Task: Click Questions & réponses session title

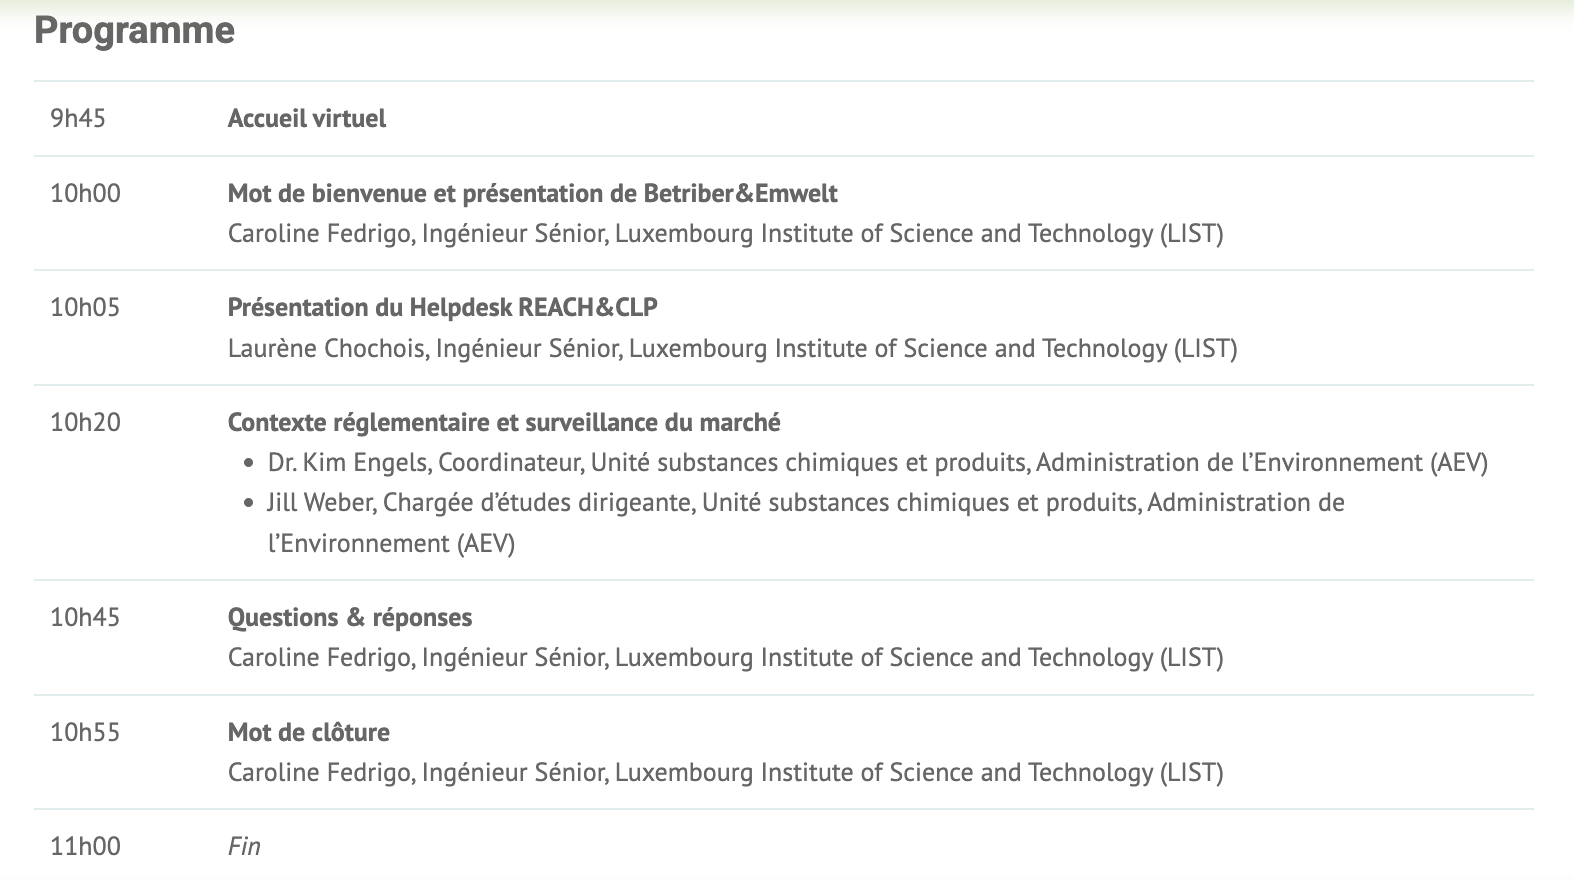Action: click(350, 617)
